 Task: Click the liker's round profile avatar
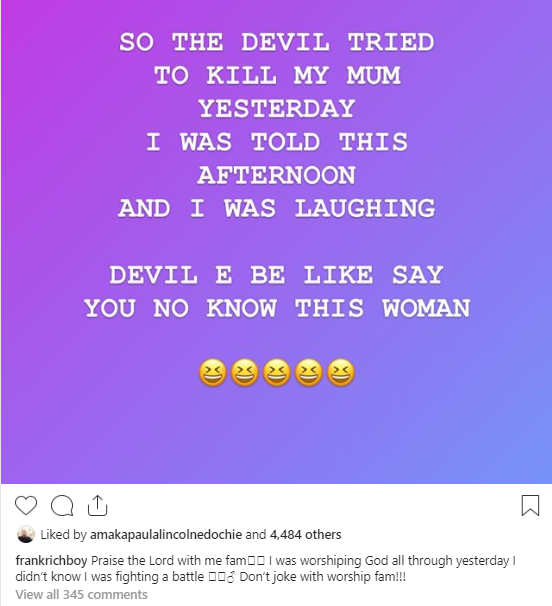tap(26, 534)
